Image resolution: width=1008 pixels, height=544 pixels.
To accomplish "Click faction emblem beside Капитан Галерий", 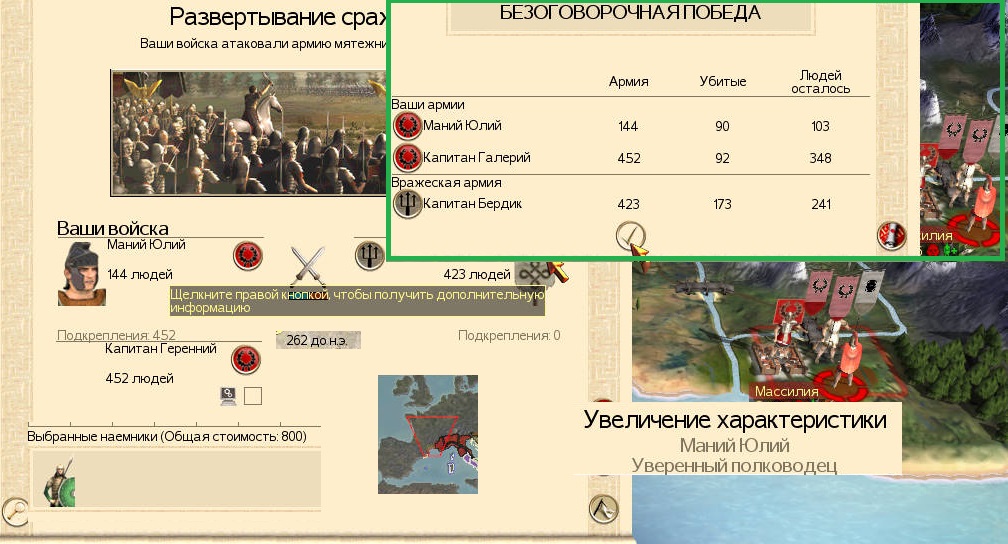I will [407, 158].
